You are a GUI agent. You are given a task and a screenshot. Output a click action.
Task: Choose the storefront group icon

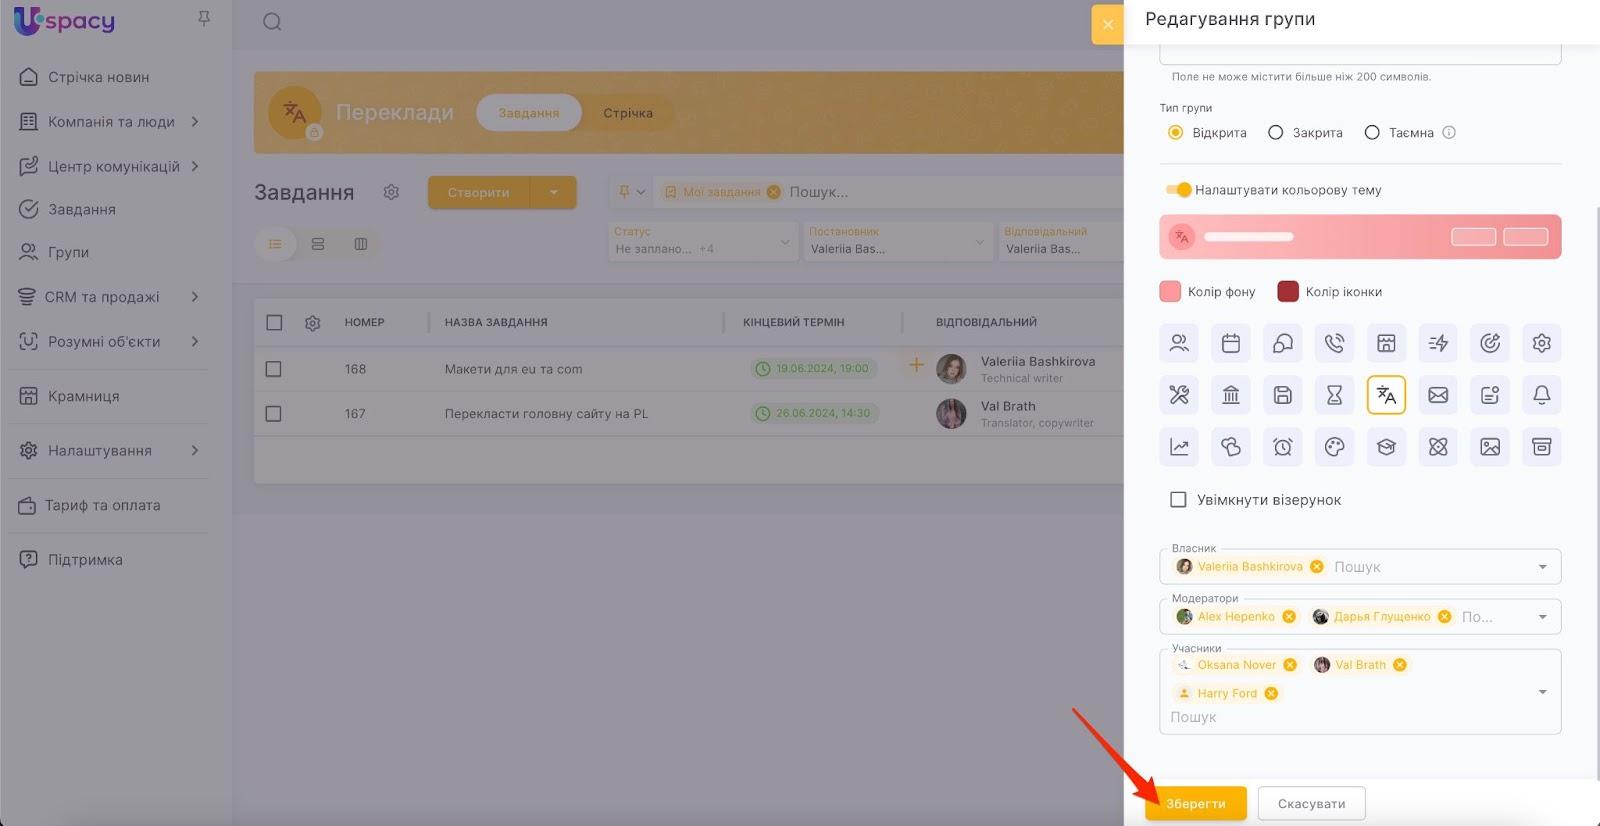click(x=1386, y=343)
